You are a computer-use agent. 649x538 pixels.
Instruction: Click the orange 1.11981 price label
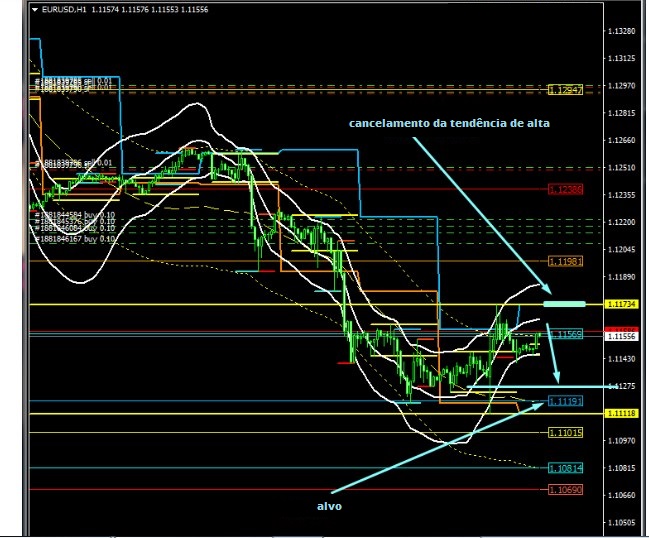tap(565, 261)
